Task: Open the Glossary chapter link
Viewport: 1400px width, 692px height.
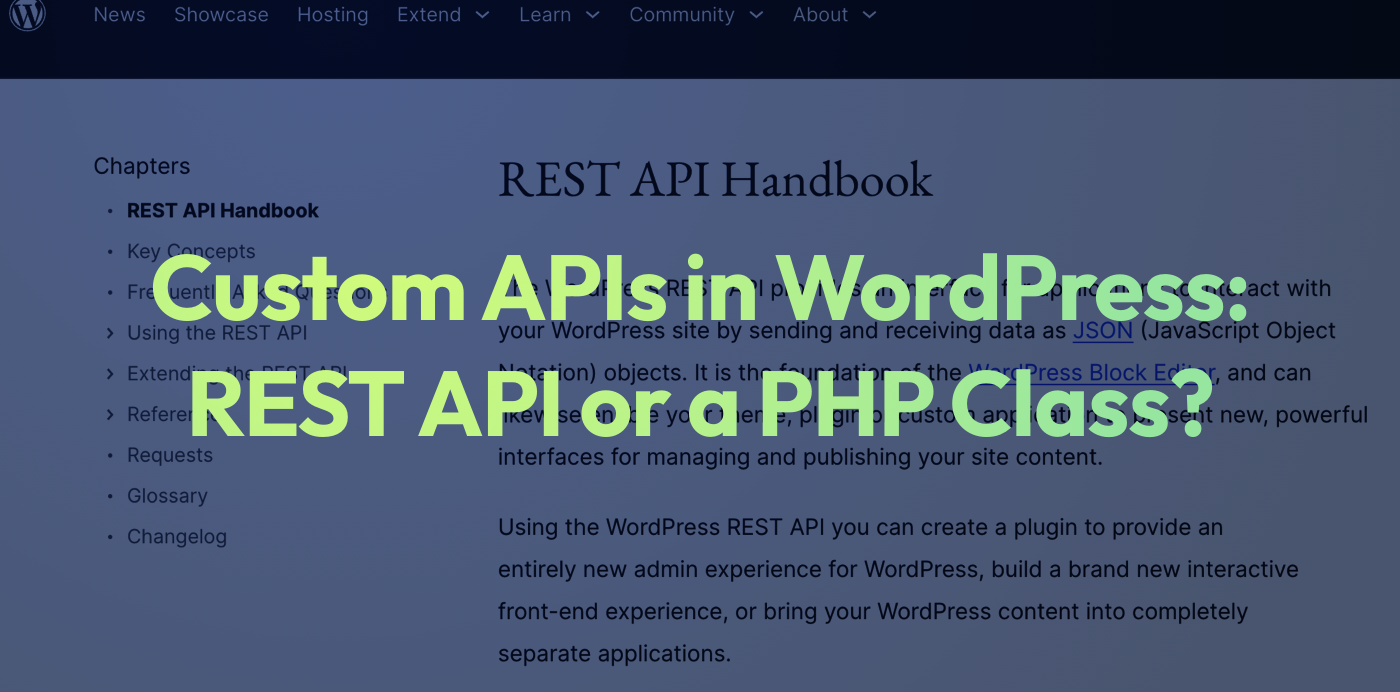Action: pyautogui.click(x=167, y=495)
